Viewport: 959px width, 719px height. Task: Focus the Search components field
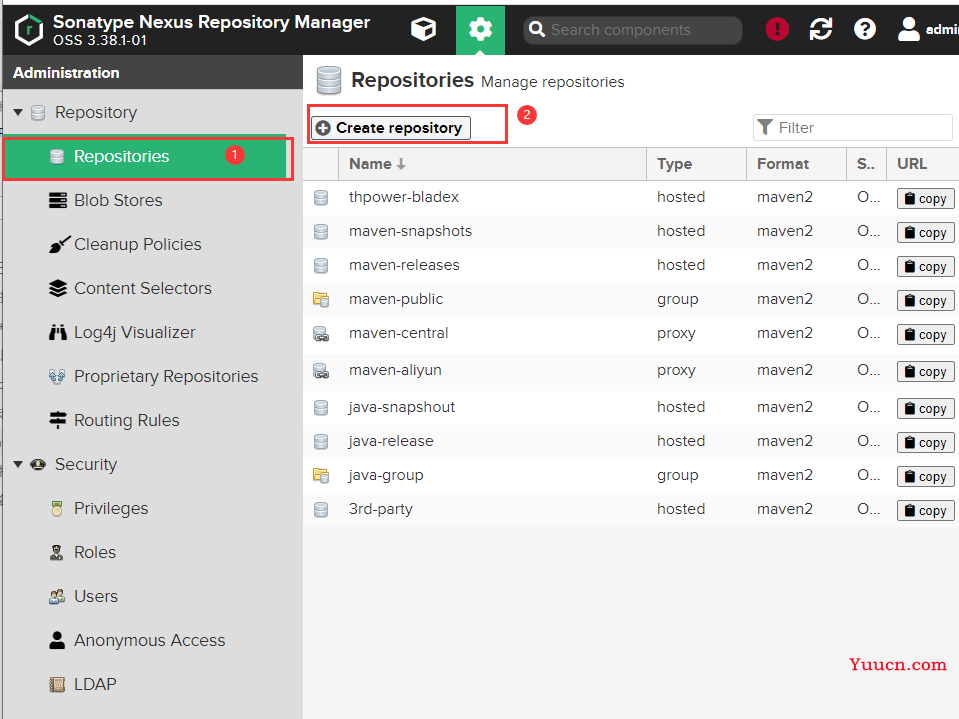(633, 29)
